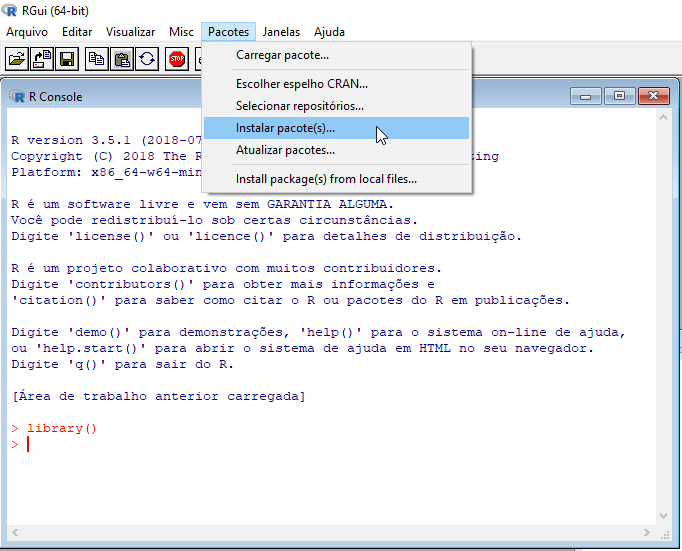Choose Install package(s) from local files...
The height and width of the screenshot is (551, 682).
(326, 179)
